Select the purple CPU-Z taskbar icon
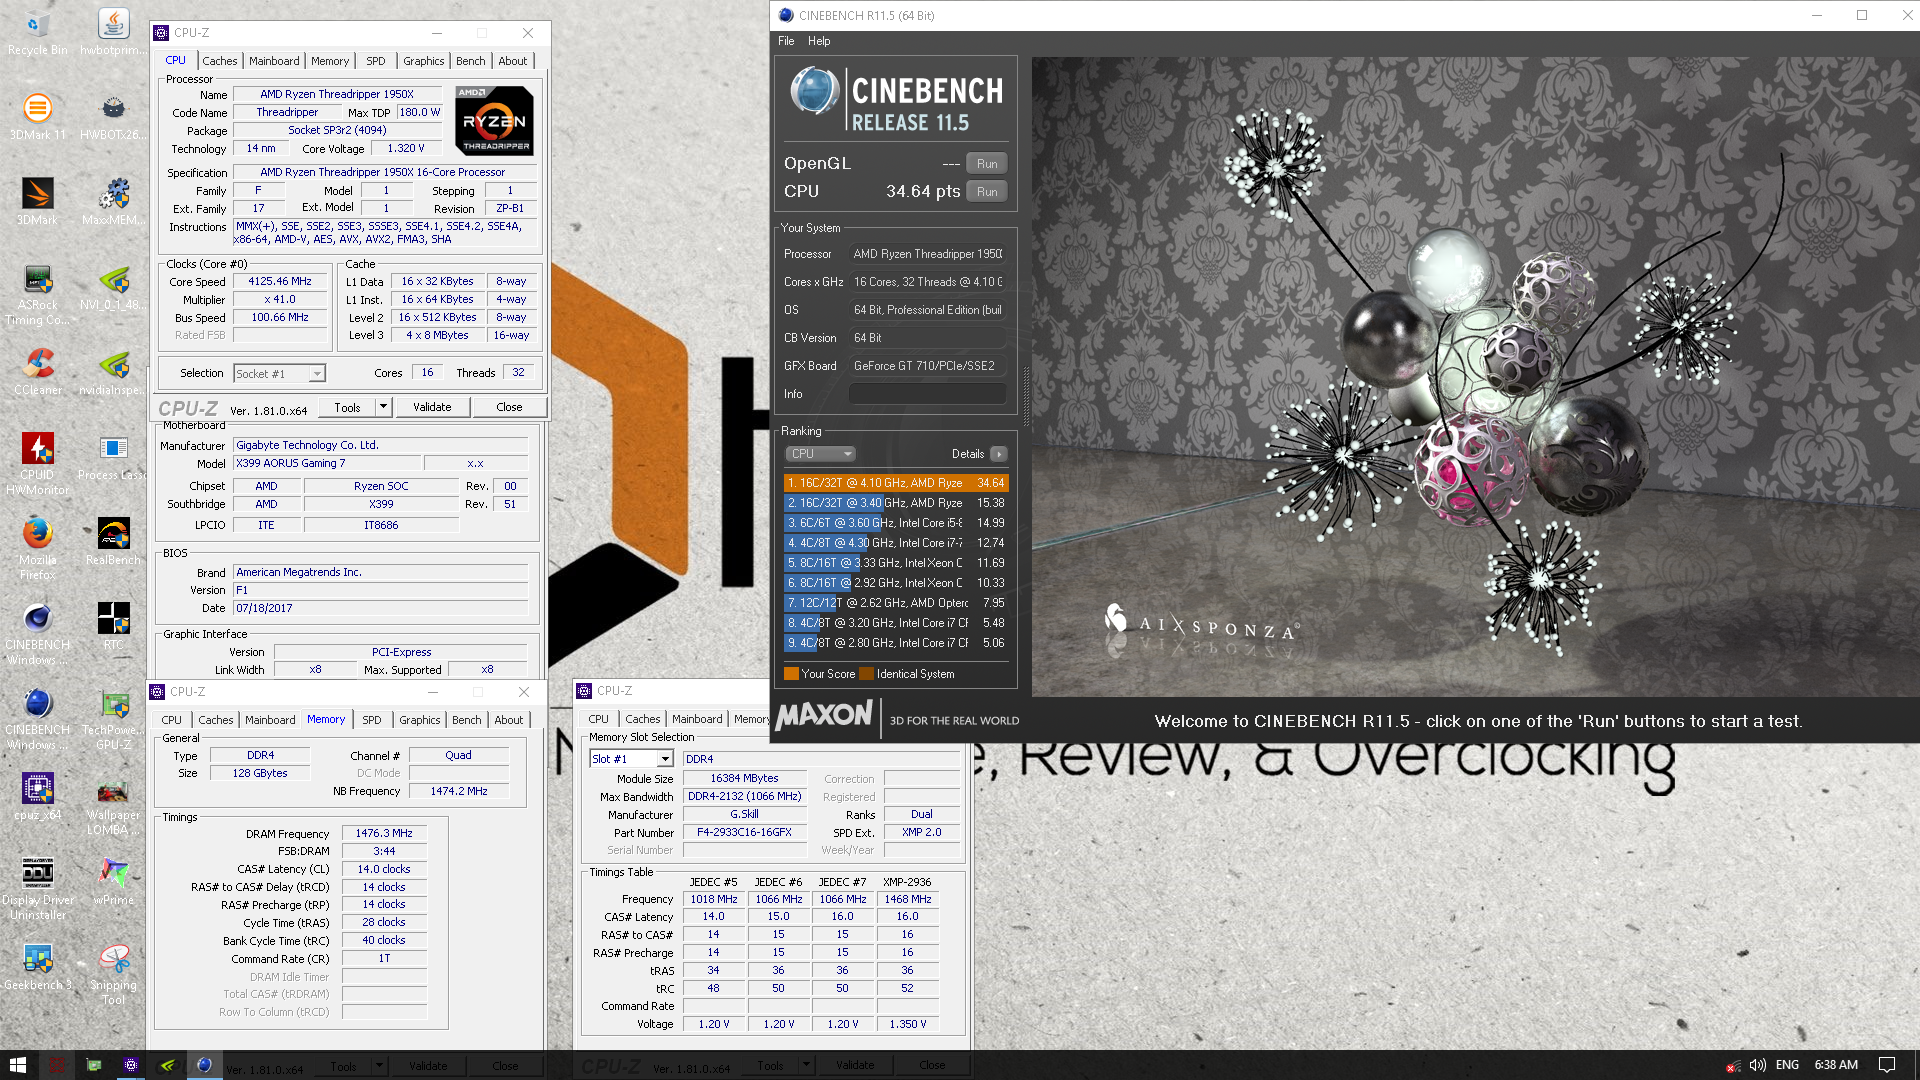Viewport: 1920px width, 1080px height. coord(130,1065)
